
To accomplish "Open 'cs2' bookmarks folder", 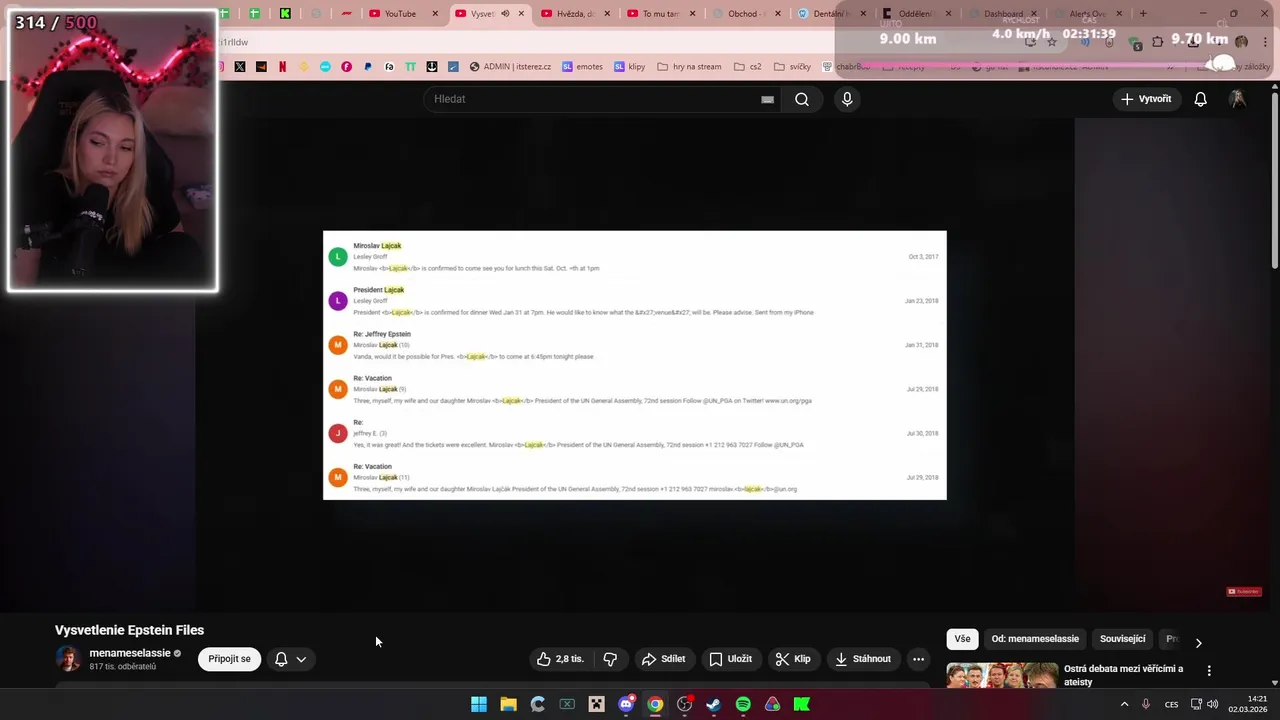I will click(747, 67).
